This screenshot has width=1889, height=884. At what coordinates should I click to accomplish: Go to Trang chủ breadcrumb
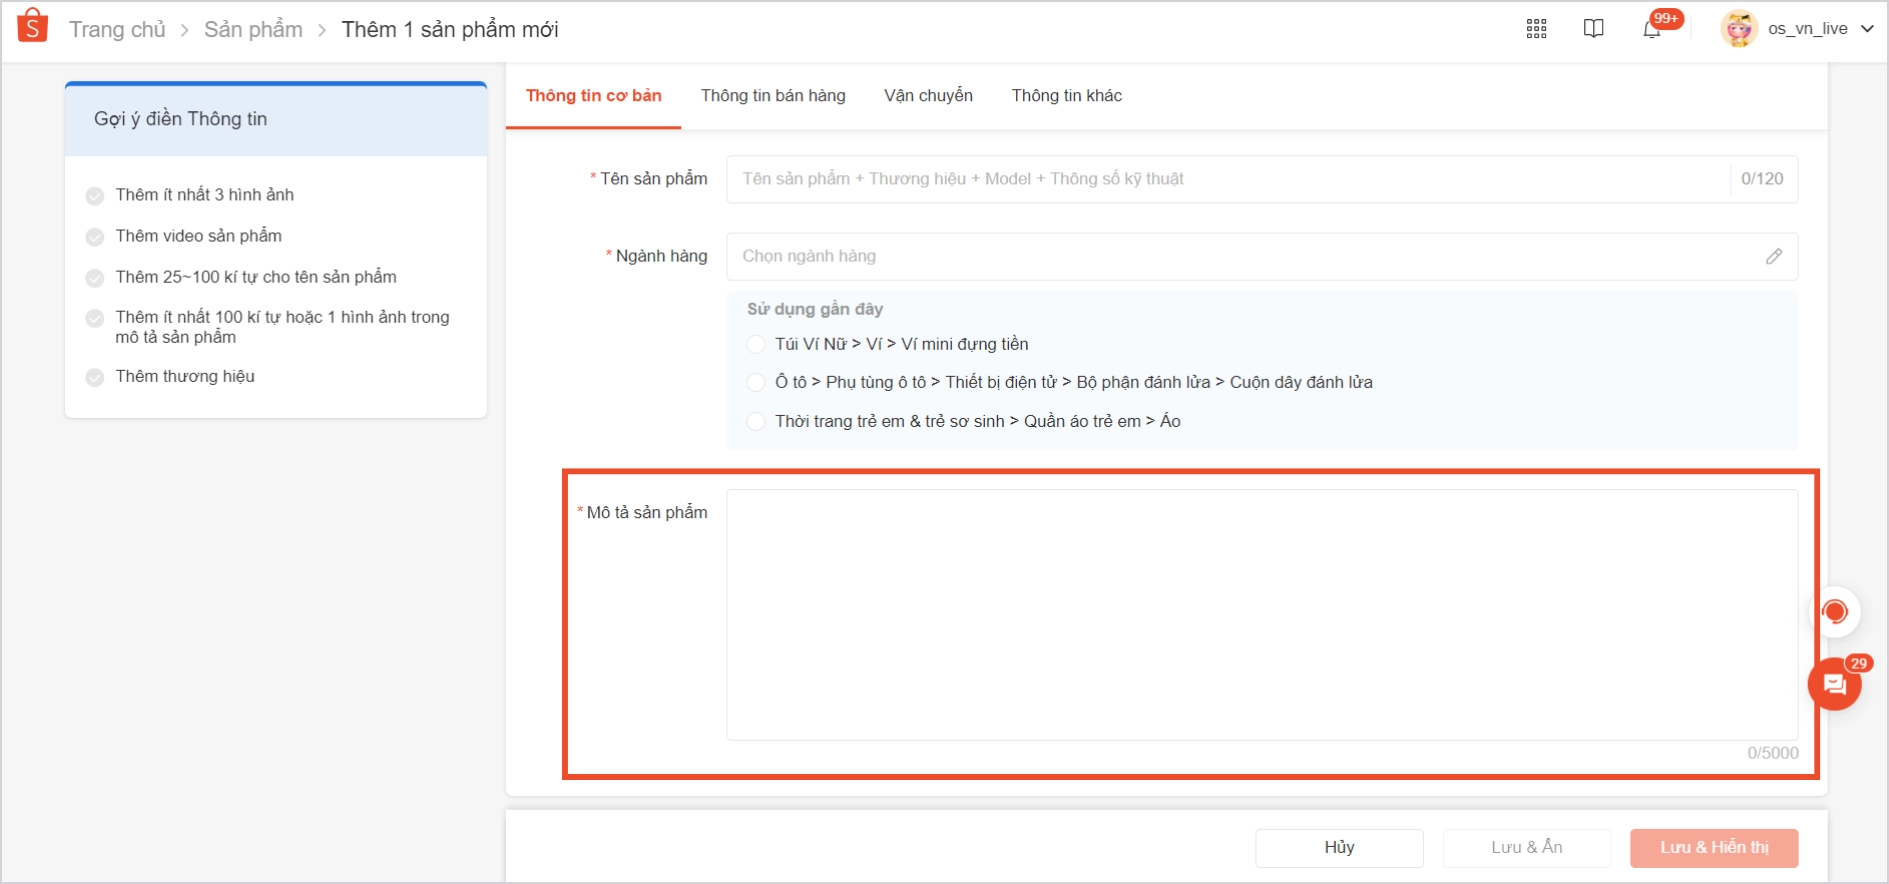[x=117, y=30]
